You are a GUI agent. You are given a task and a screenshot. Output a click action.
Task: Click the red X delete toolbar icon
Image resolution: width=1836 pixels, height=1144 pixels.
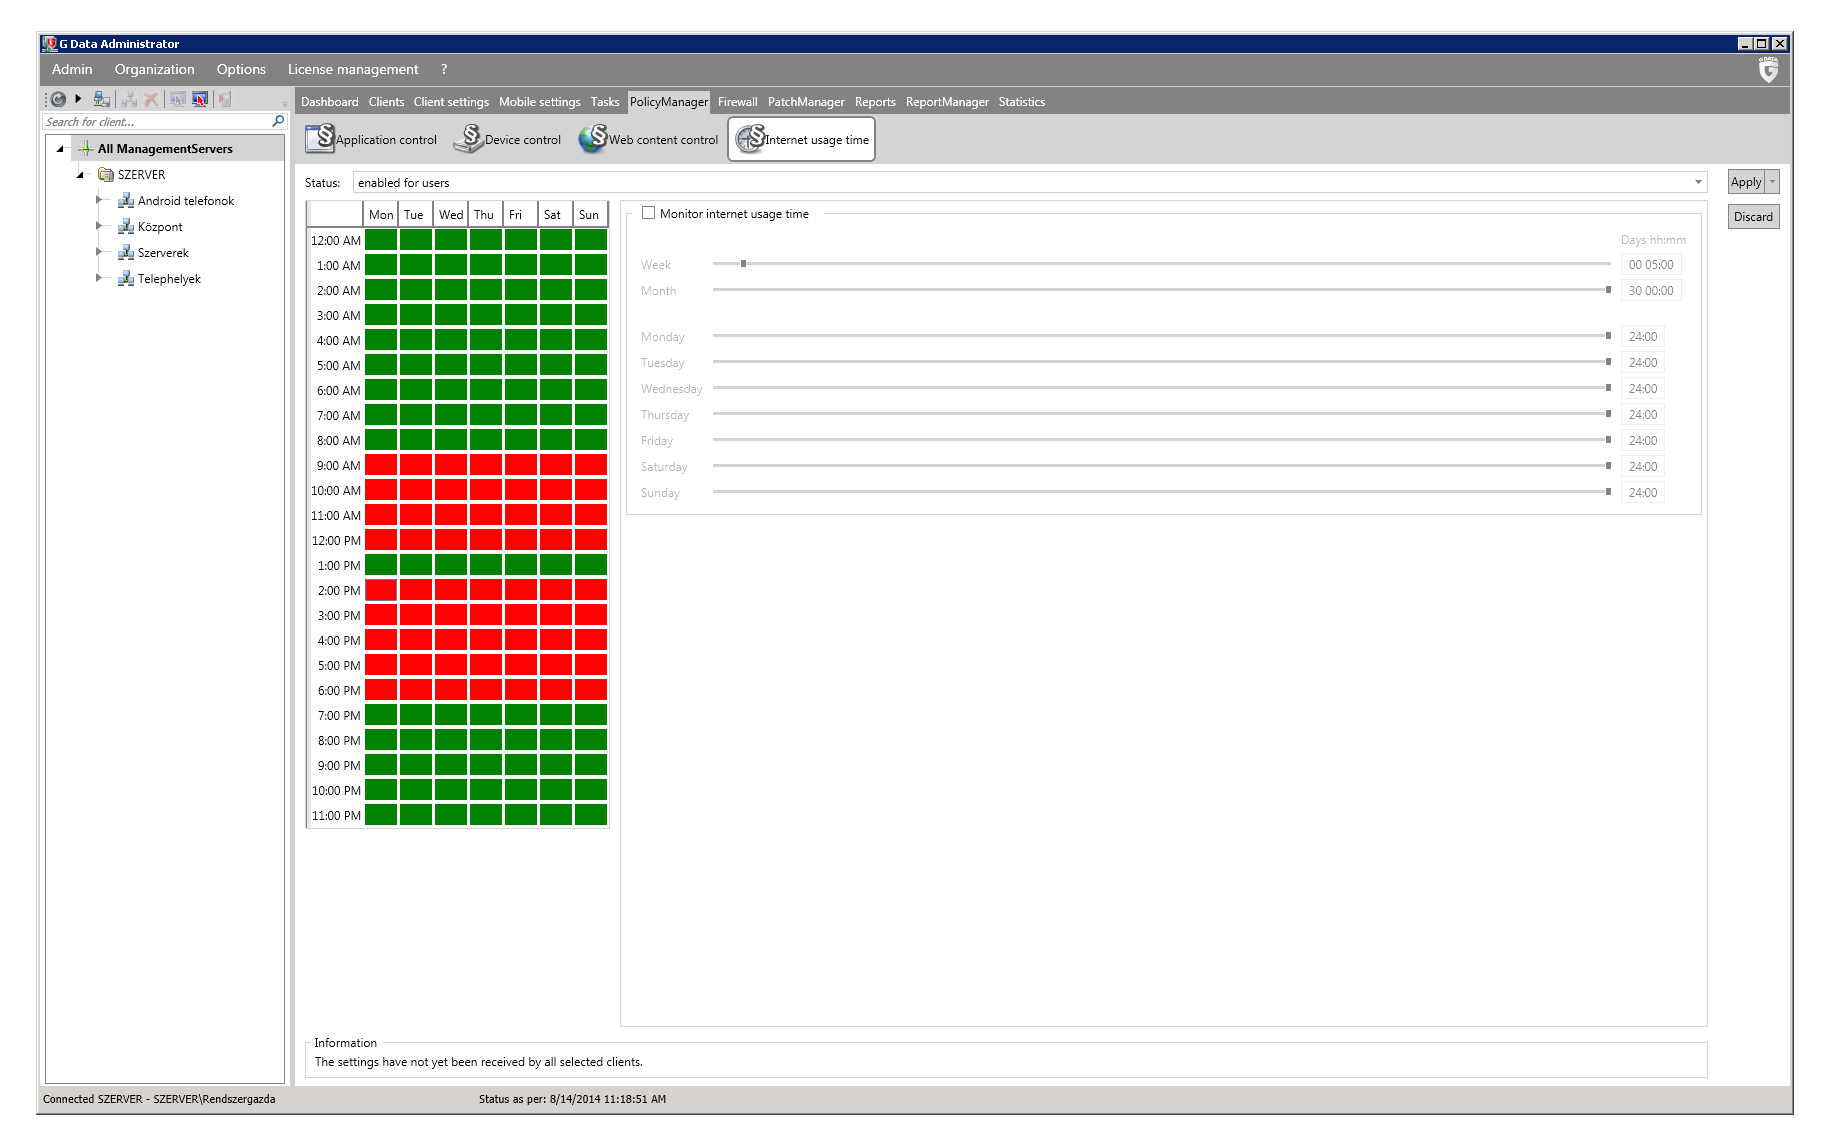(x=151, y=99)
